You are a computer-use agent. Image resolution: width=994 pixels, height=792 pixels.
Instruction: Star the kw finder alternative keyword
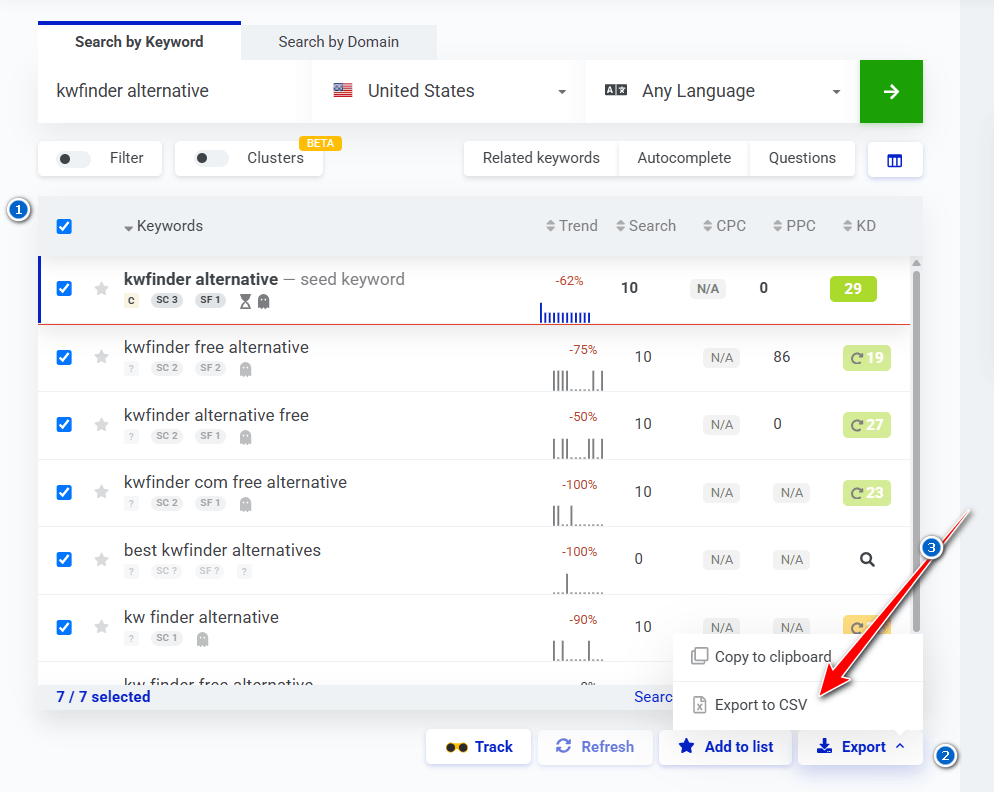click(101, 627)
